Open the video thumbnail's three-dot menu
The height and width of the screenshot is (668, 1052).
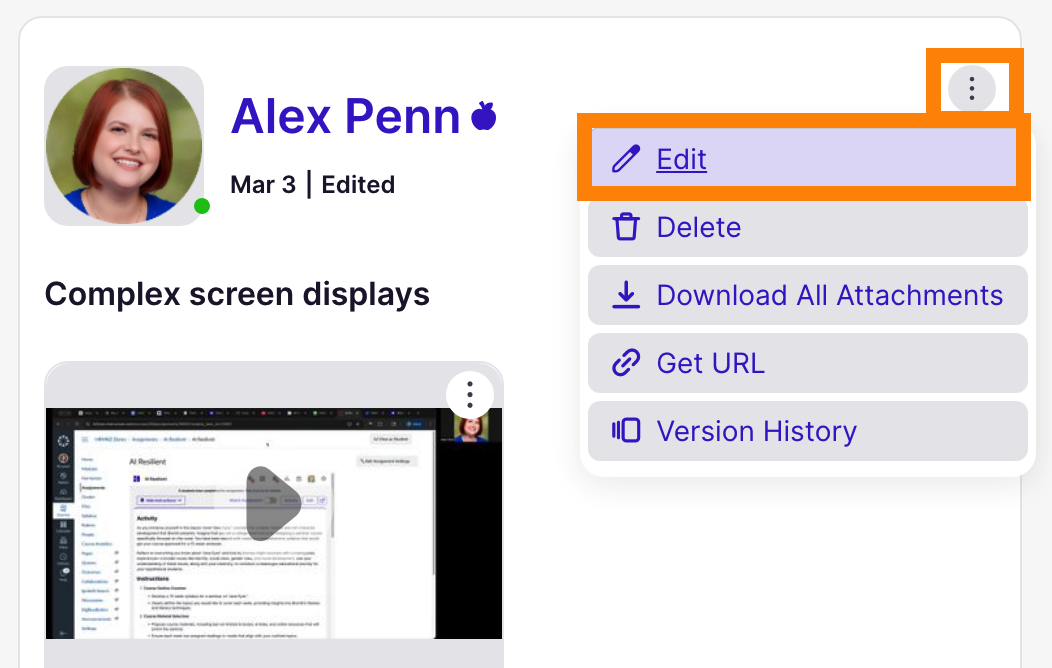(469, 394)
